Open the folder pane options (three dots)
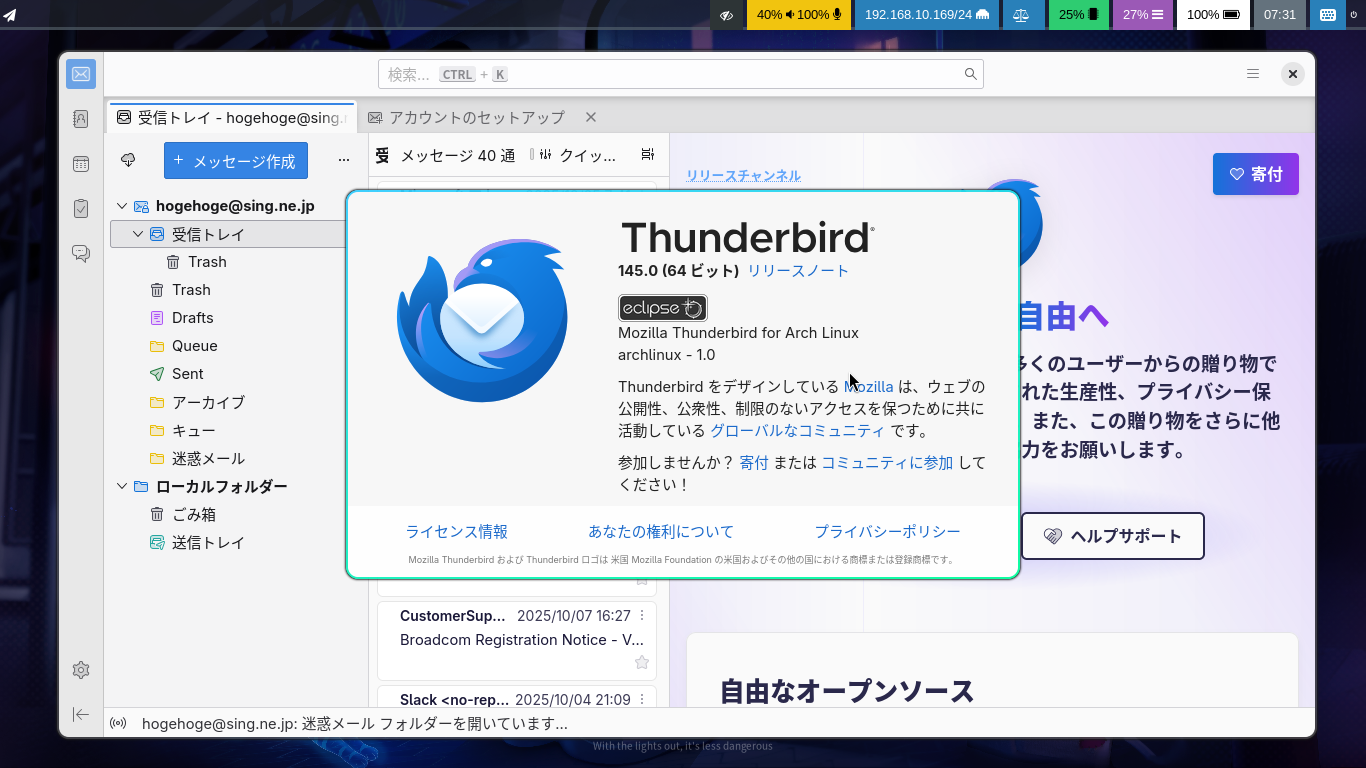 344,160
